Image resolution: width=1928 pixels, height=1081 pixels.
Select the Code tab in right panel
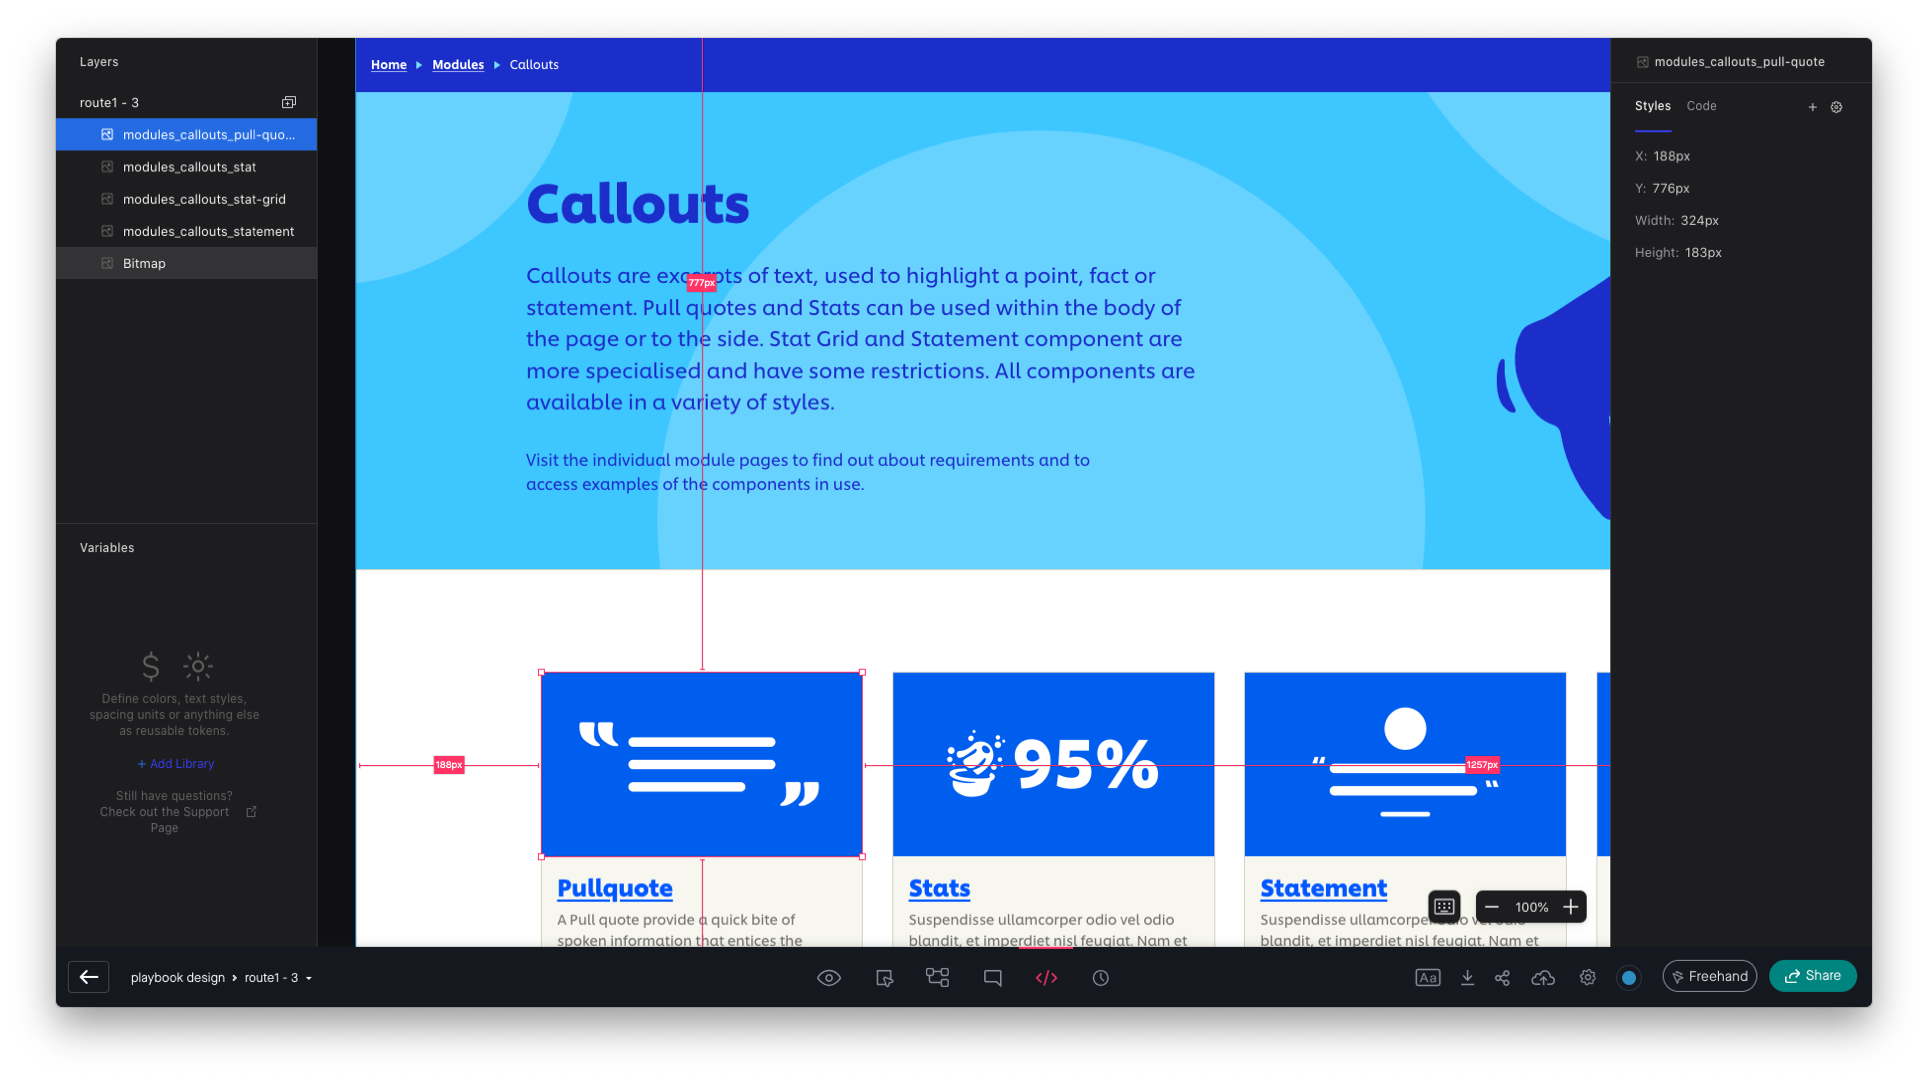[x=1702, y=105]
